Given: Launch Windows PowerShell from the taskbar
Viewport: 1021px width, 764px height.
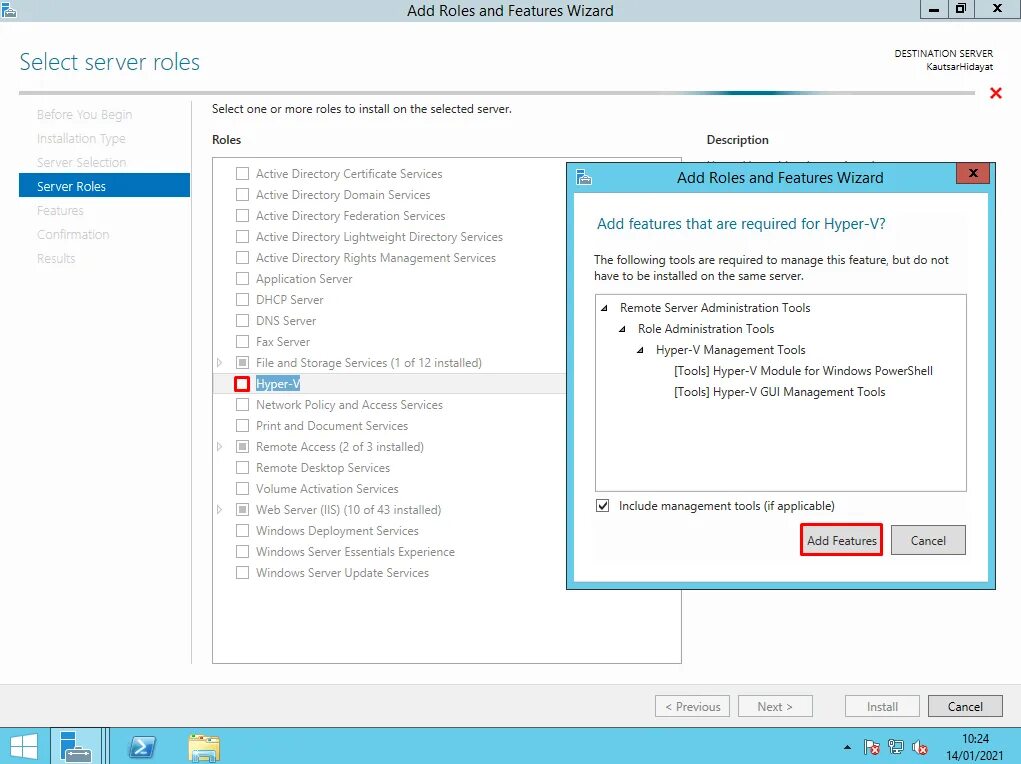Looking at the screenshot, I should click(x=142, y=747).
